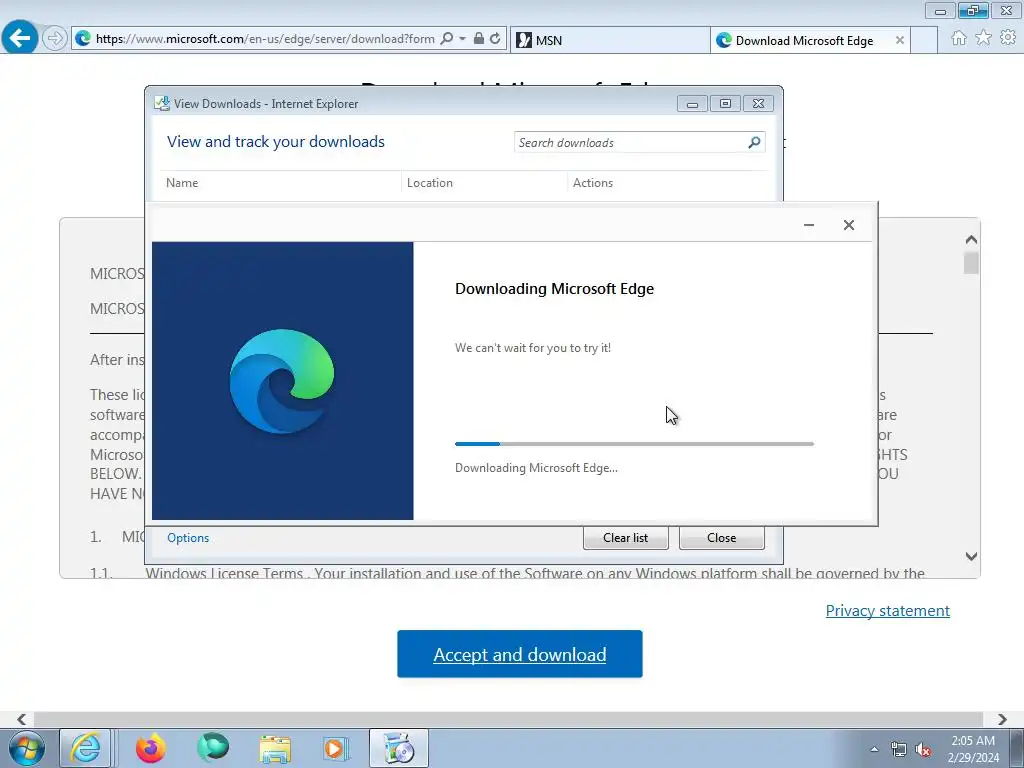Click Close button in View Downloads
This screenshot has width=1024, height=768.
click(x=722, y=537)
